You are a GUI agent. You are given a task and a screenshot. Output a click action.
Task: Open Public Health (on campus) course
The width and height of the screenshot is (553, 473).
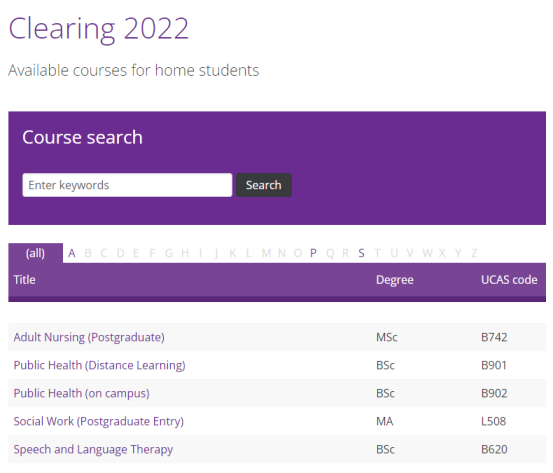coord(81,393)
